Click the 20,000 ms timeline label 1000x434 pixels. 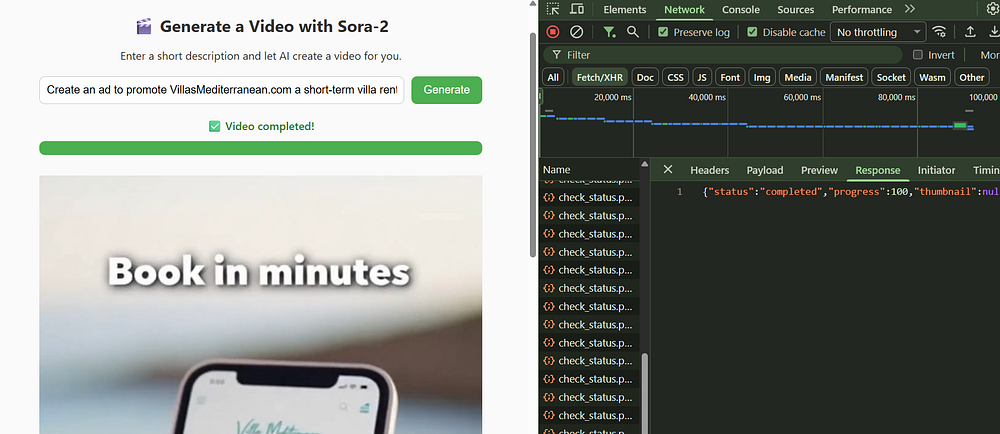(612, 98)
